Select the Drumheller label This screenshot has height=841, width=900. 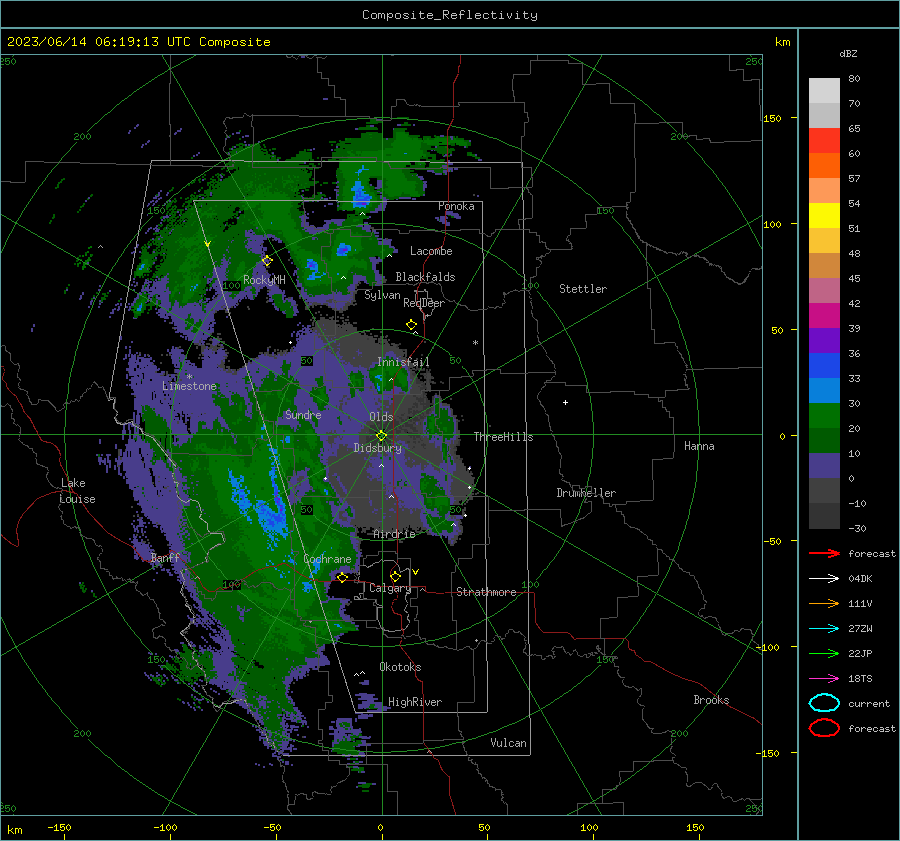click(586, 493)
